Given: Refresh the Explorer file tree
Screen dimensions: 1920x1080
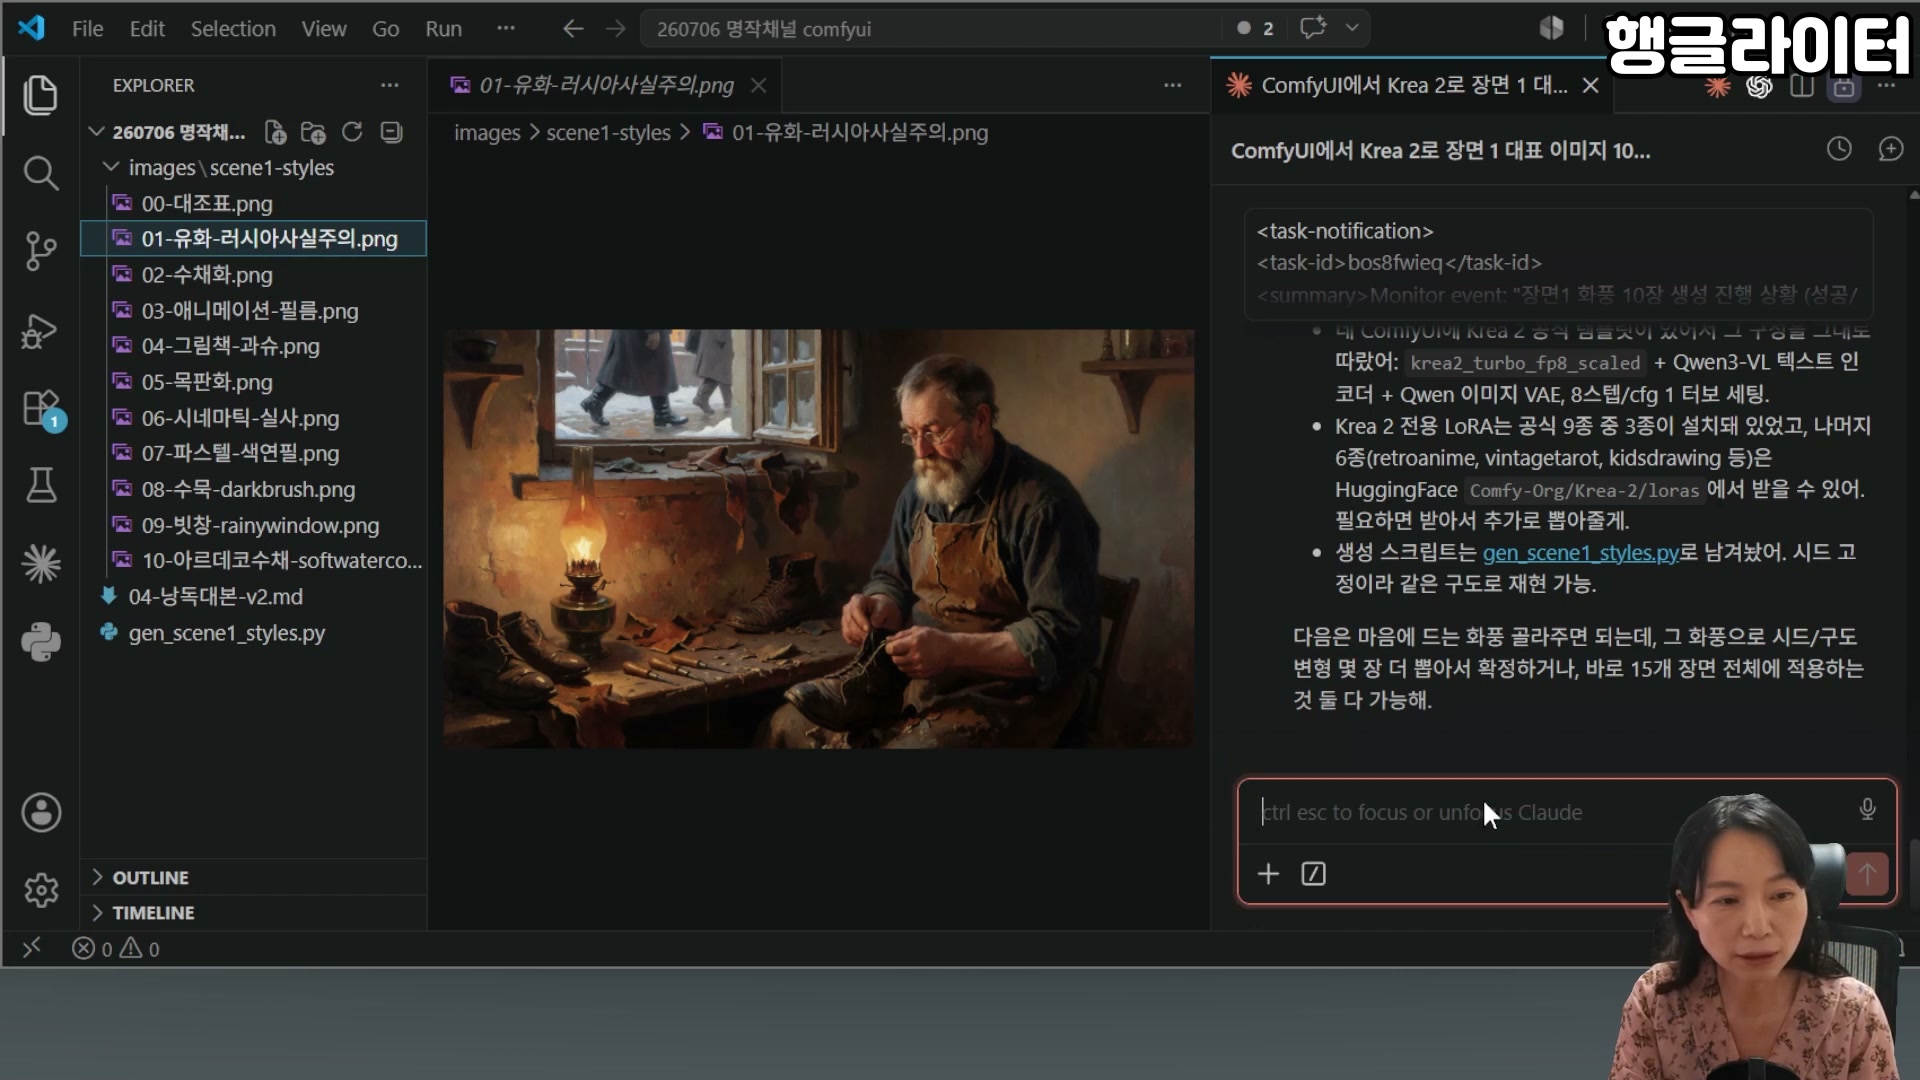Looking at the screenshot, I should tap(352, 132).
